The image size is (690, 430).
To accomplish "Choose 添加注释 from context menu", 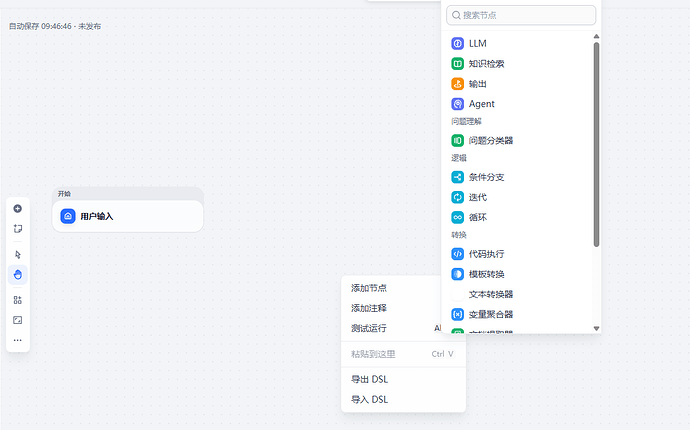I will point(369,308).
